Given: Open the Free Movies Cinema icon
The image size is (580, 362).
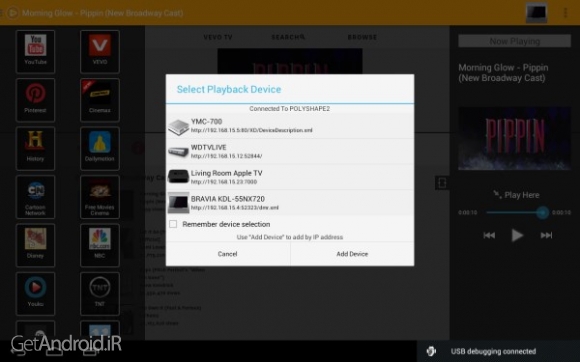Looking at the screenshot, I should click(100, 197).
